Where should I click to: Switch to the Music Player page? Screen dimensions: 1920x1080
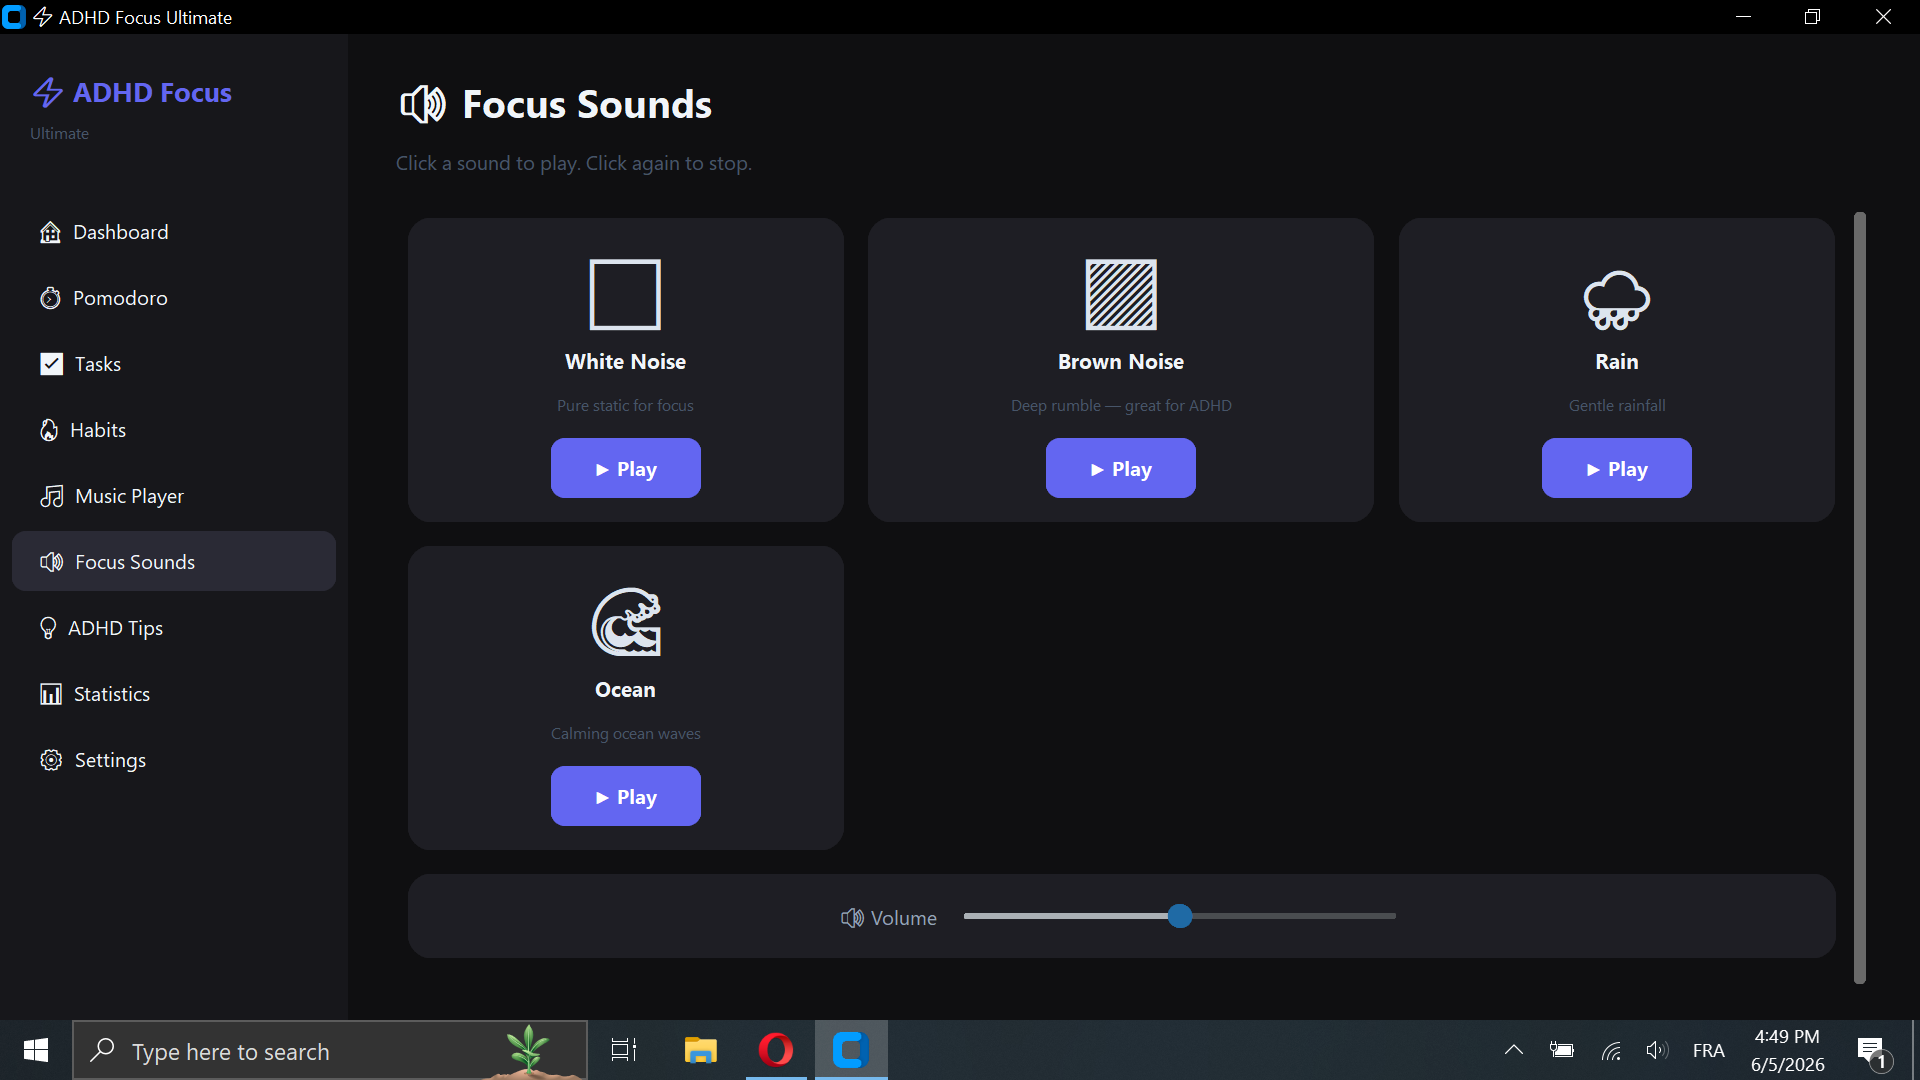click(174, 496)
